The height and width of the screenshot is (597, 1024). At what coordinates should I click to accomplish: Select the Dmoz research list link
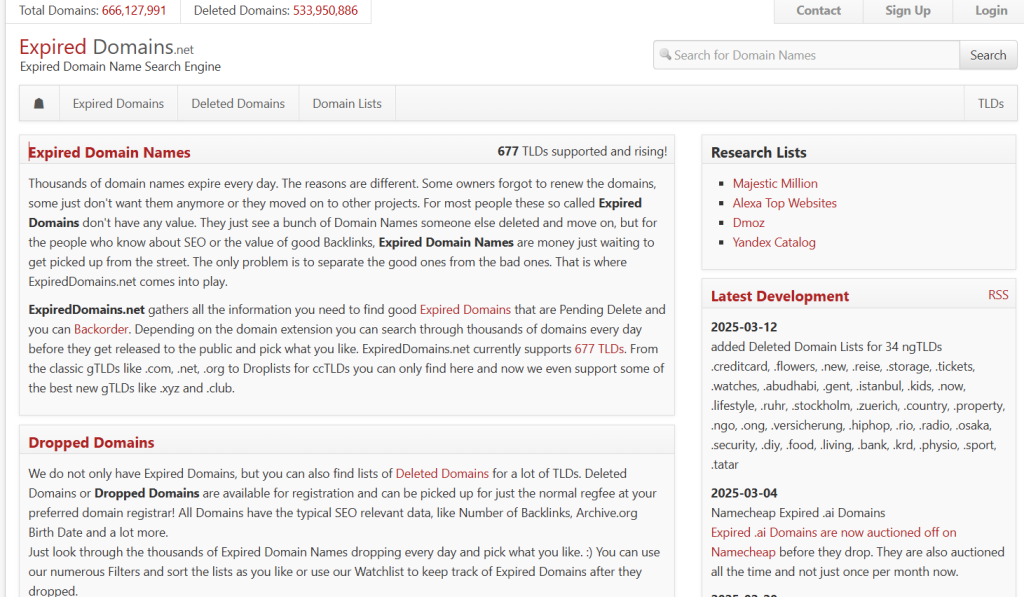748,222
